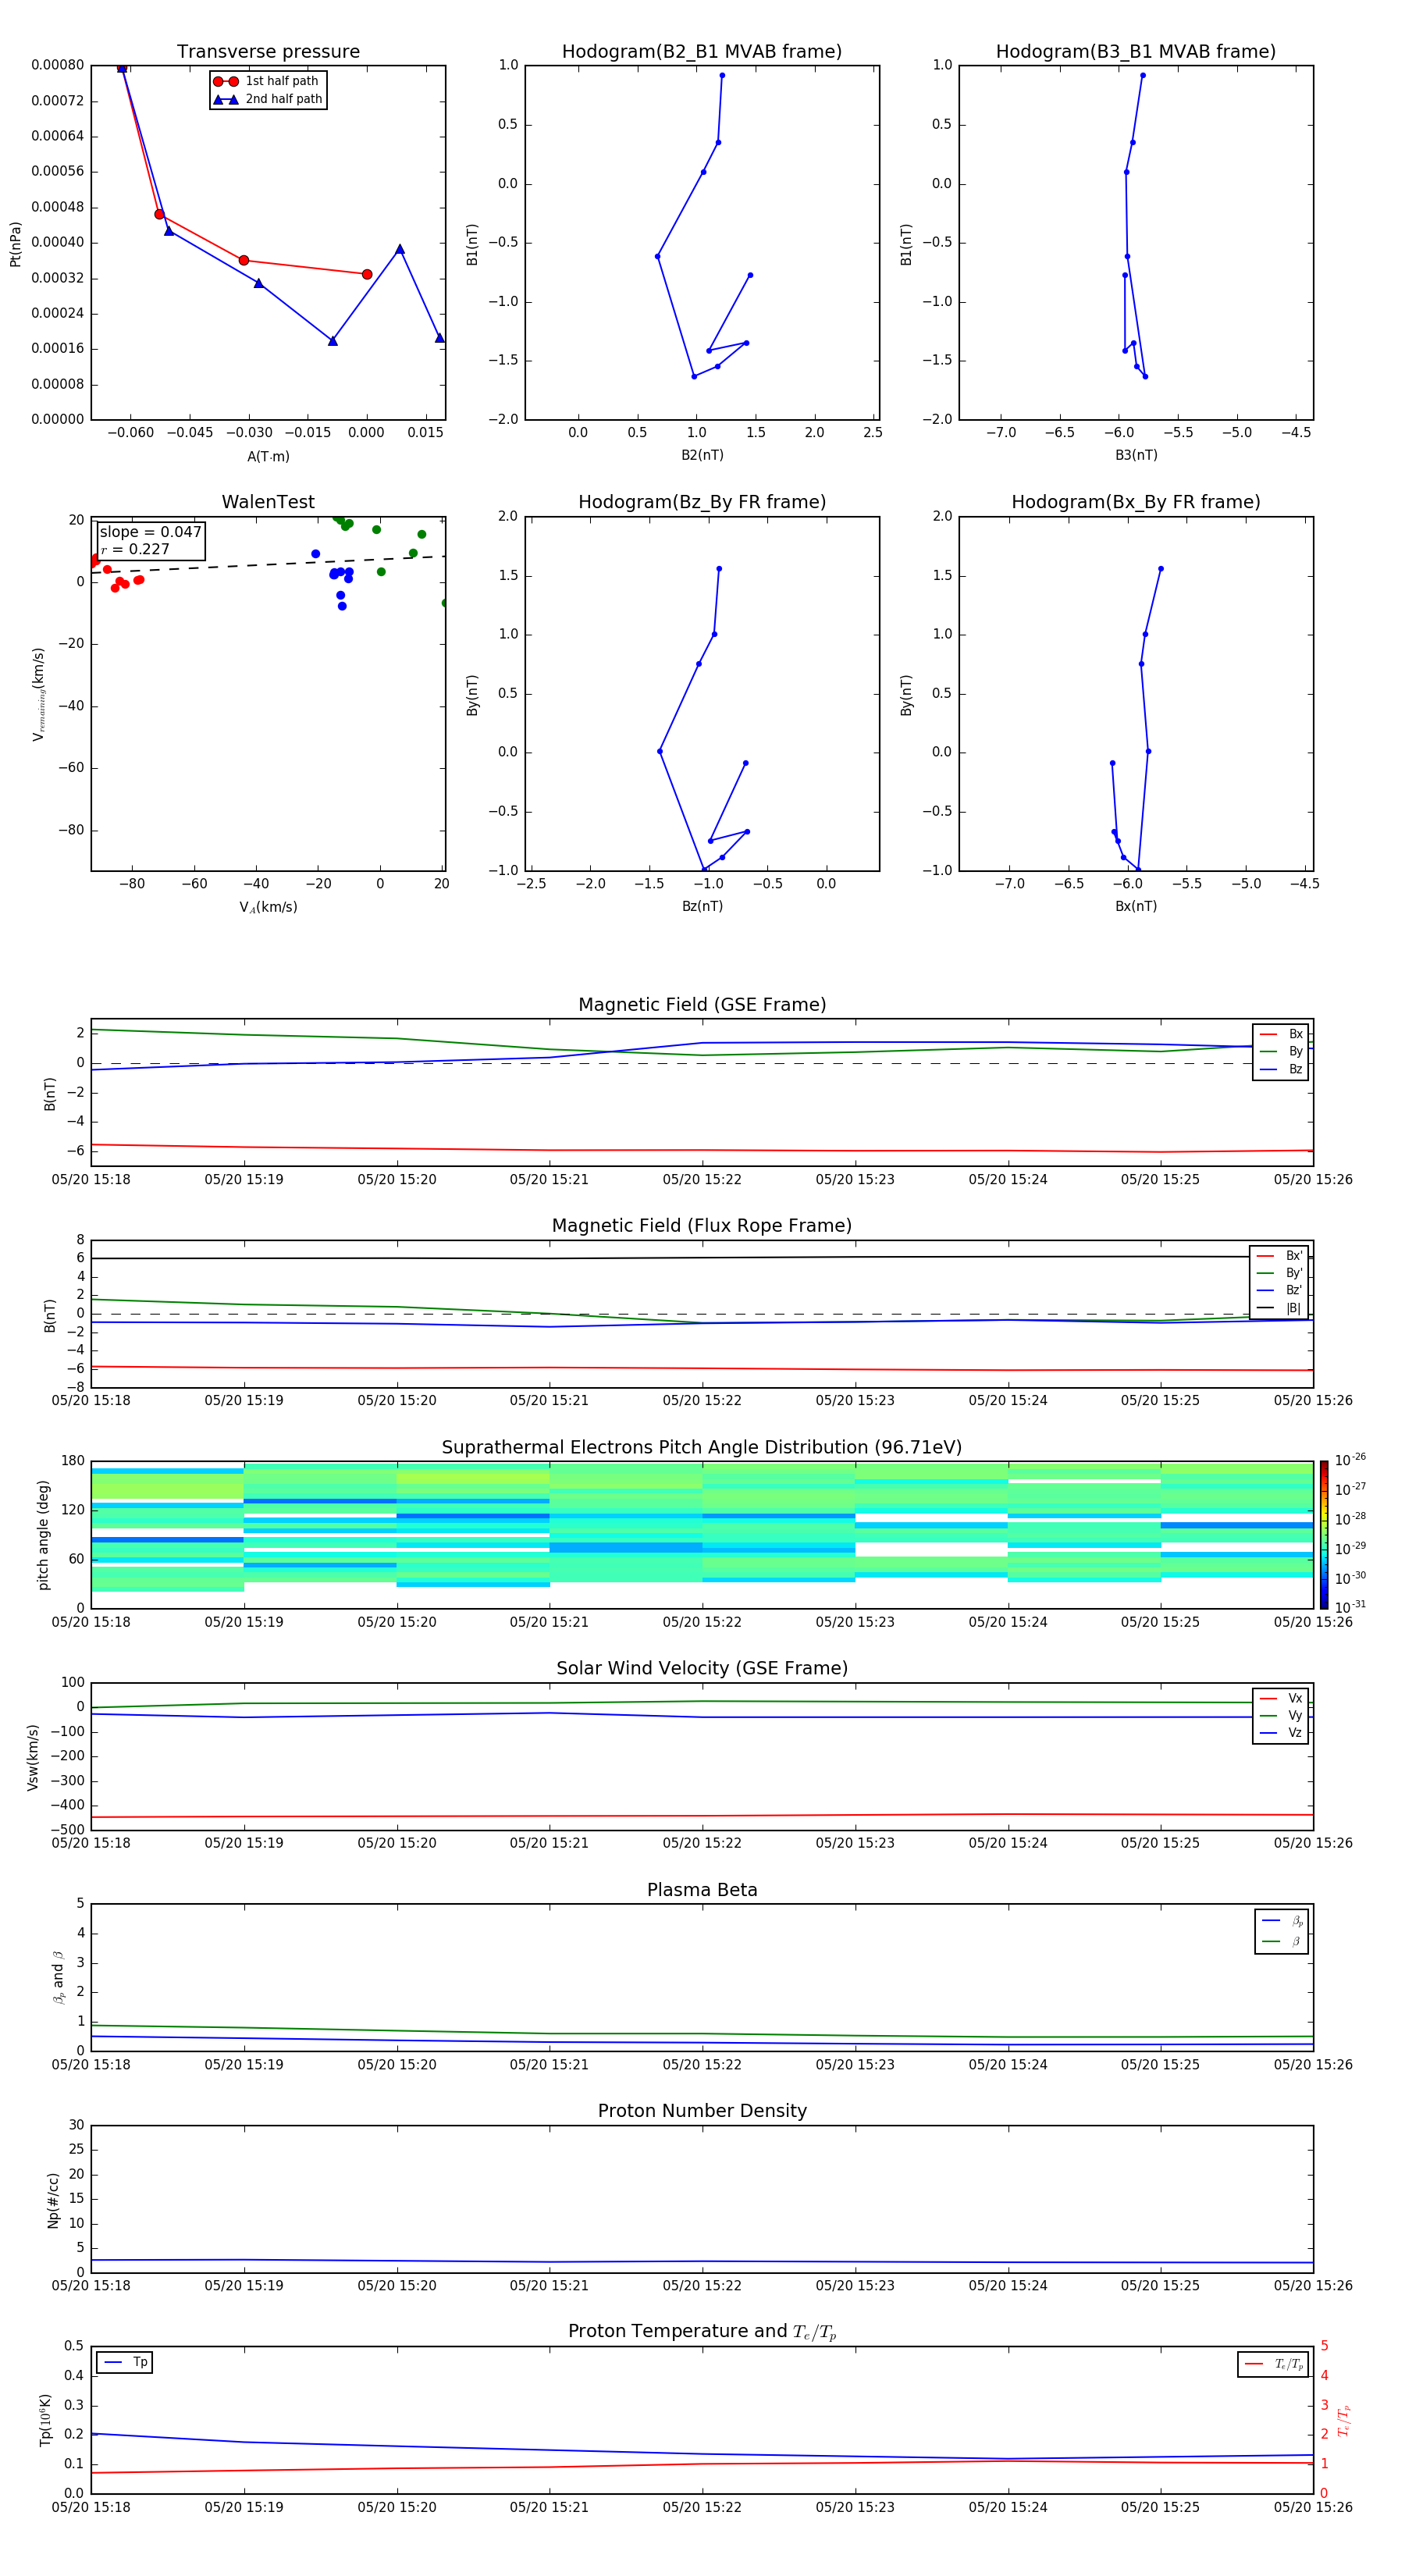Click the 'pitch angle (deg)' axis label
The height and width of the screenshot is (2576, 1405).
pos(43,1535)
